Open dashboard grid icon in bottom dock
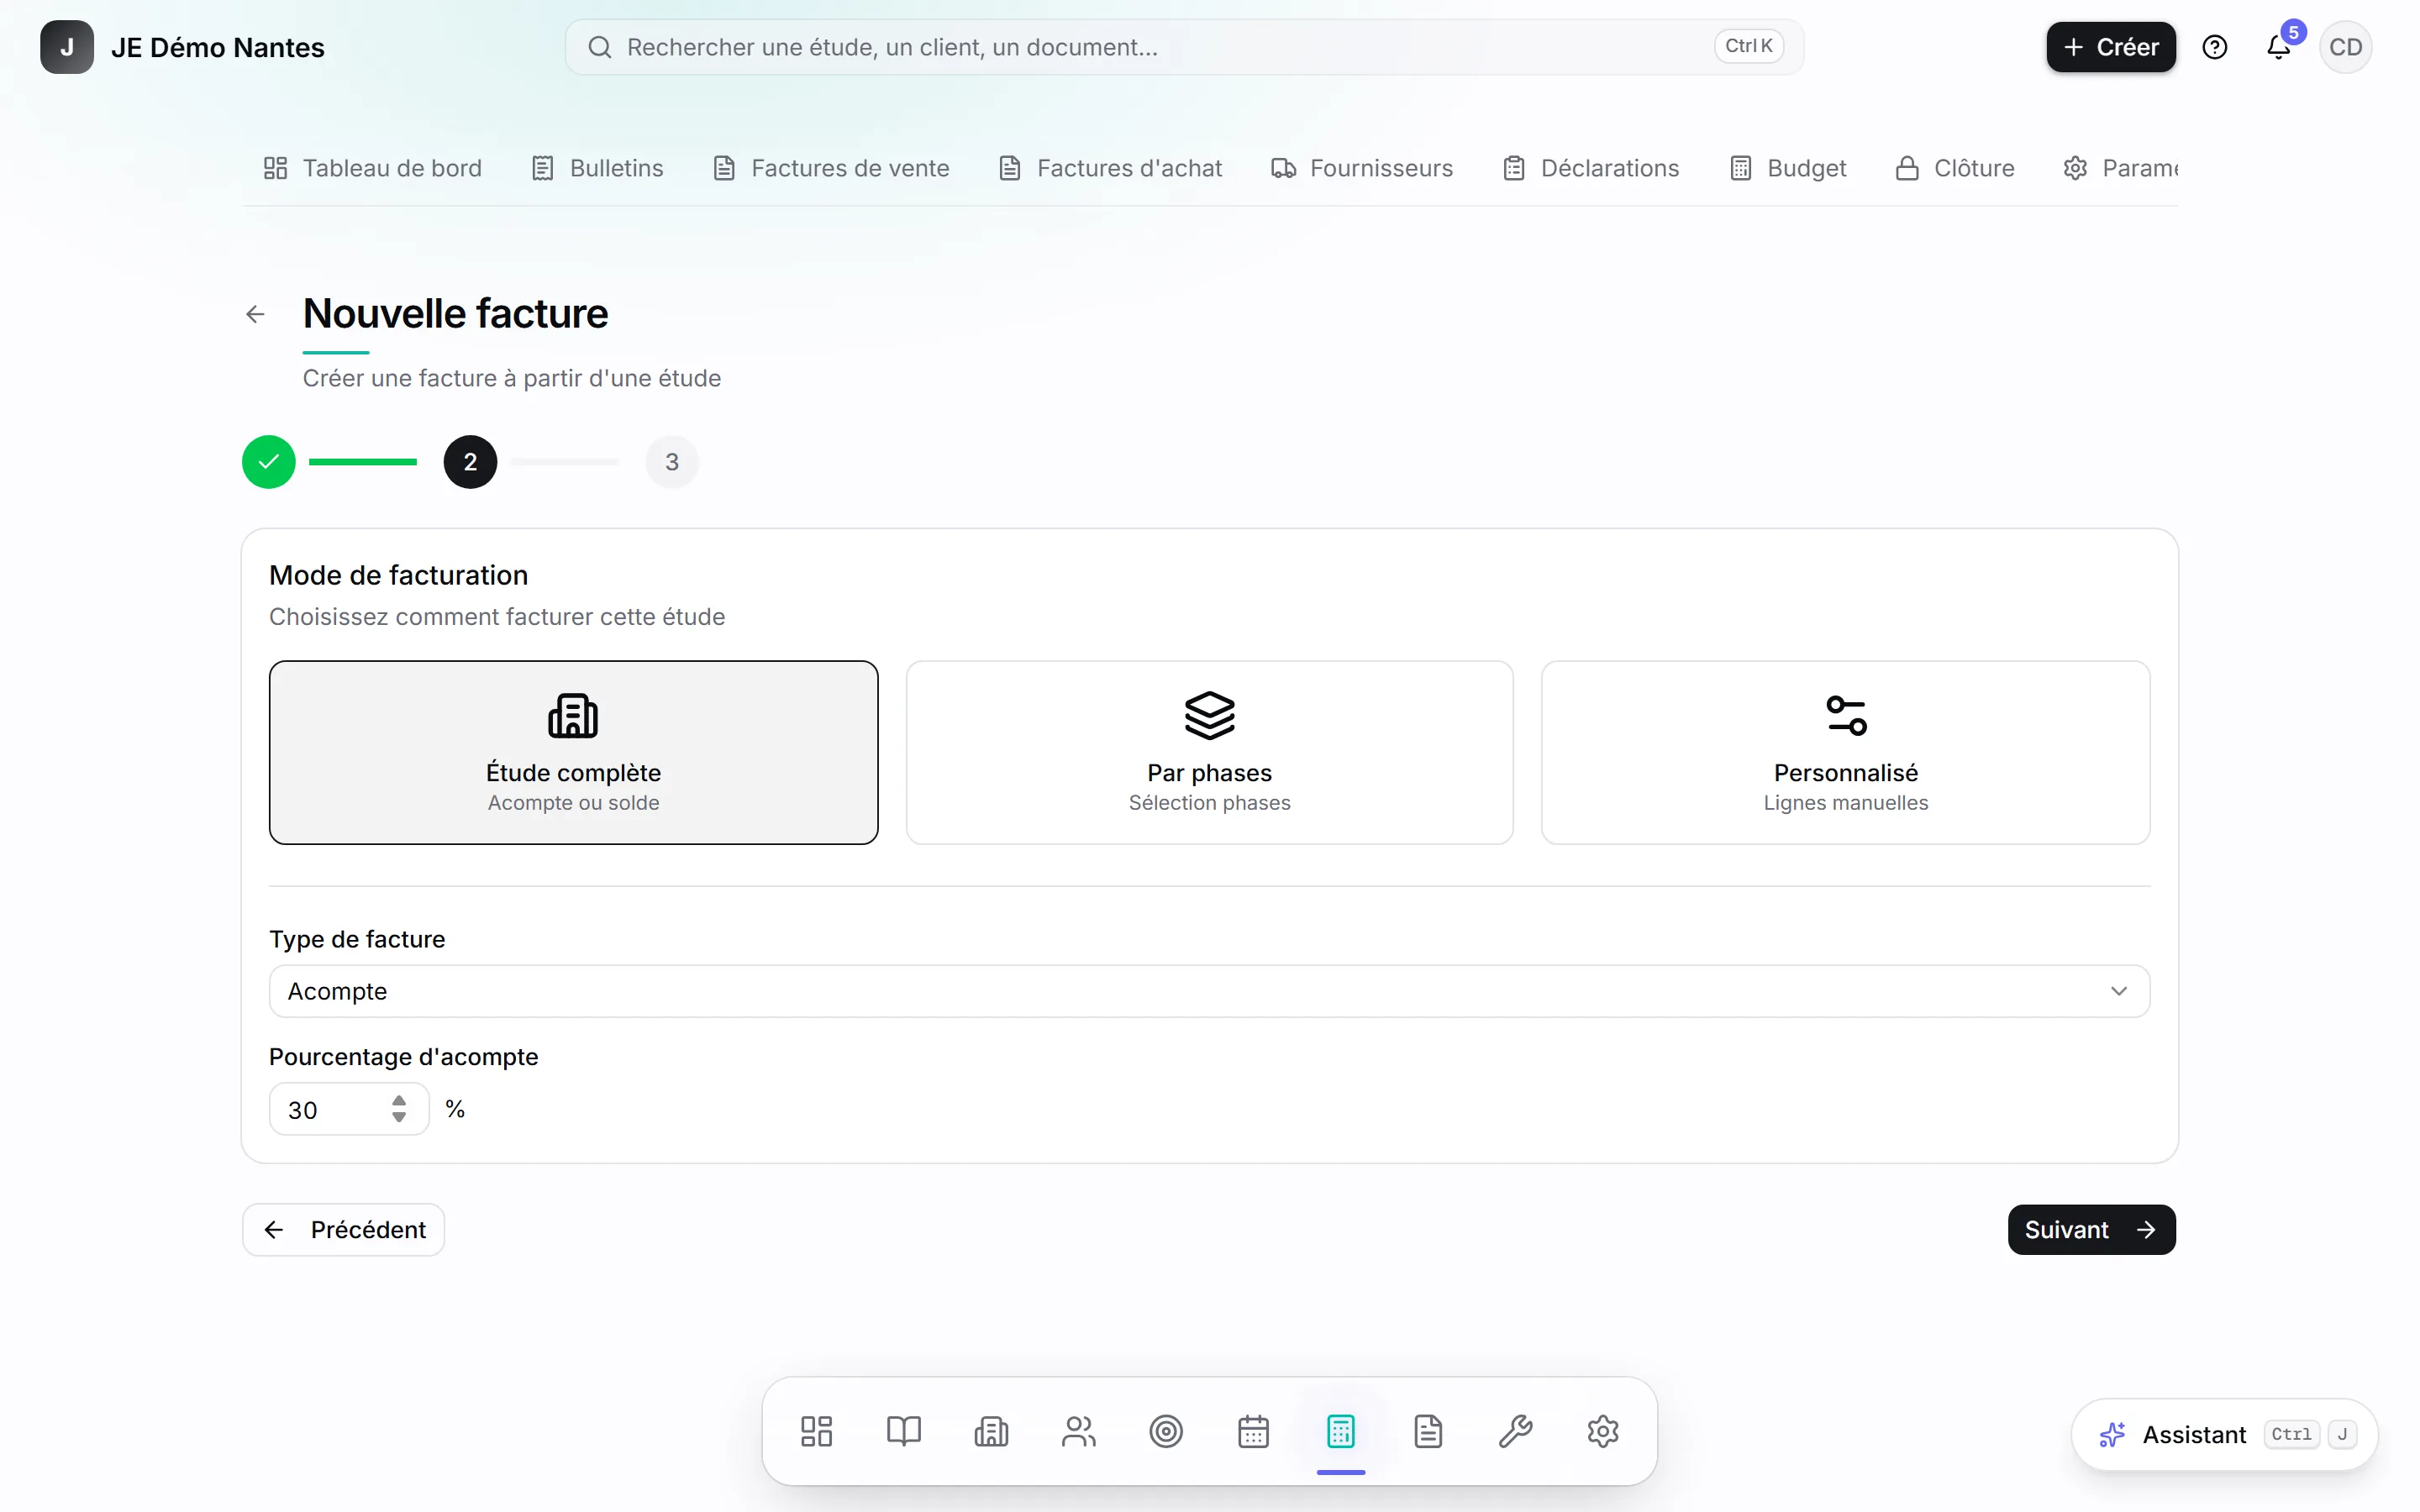 click(x=816, y=1431)
